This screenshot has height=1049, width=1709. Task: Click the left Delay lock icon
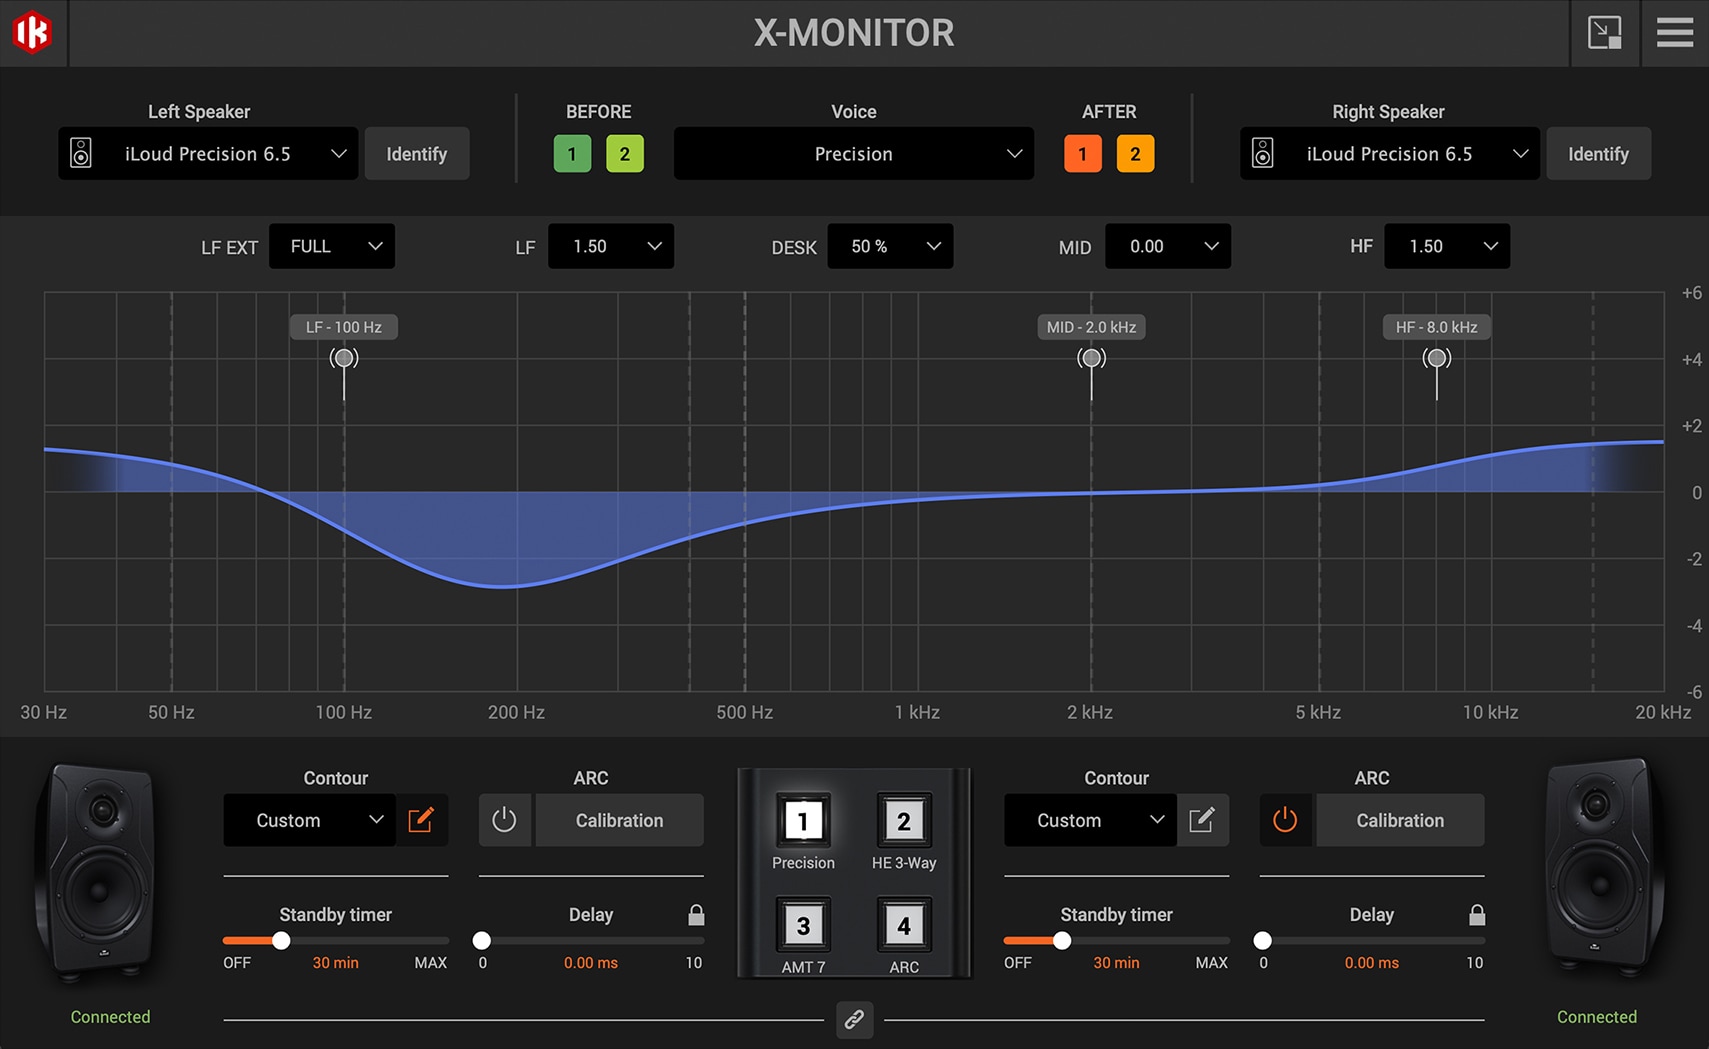696,915
